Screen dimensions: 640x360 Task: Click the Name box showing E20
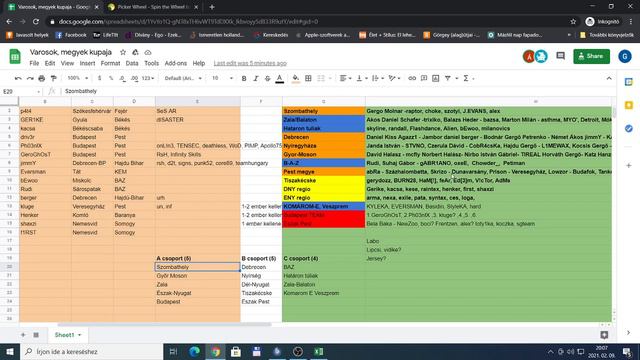coord(21,91)
